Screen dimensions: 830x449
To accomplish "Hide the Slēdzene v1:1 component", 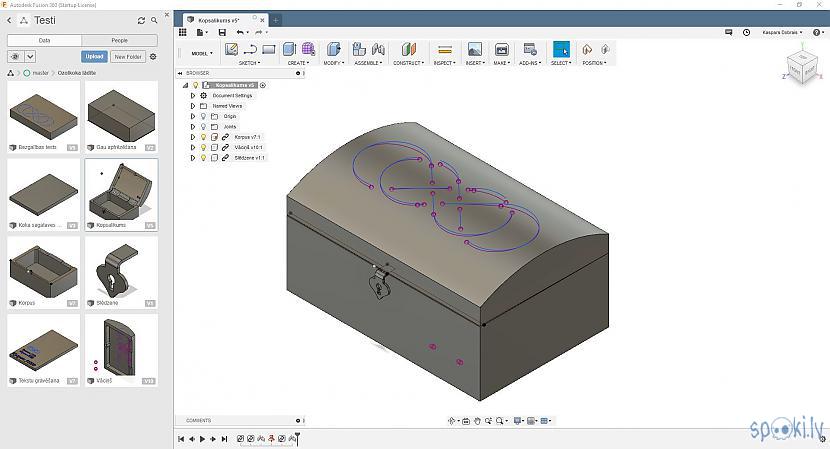I will pos(203,158).
